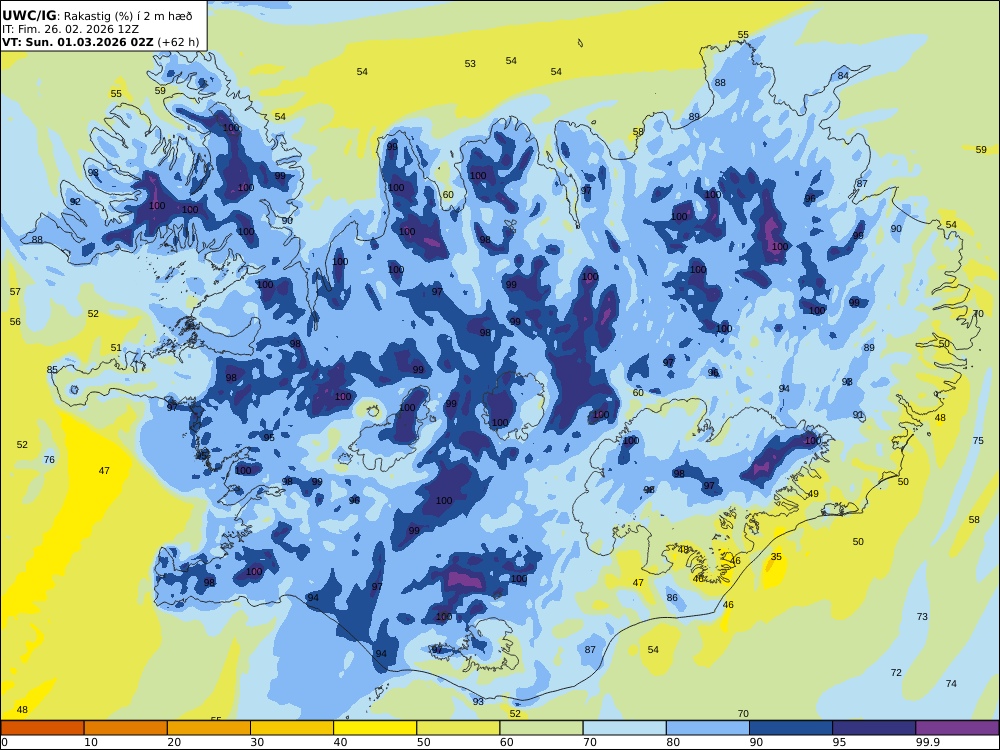Select the 90–95 dark blue legend swatch
The width and height of the screenshot is (1000, 750).
(x=791, y=728)
